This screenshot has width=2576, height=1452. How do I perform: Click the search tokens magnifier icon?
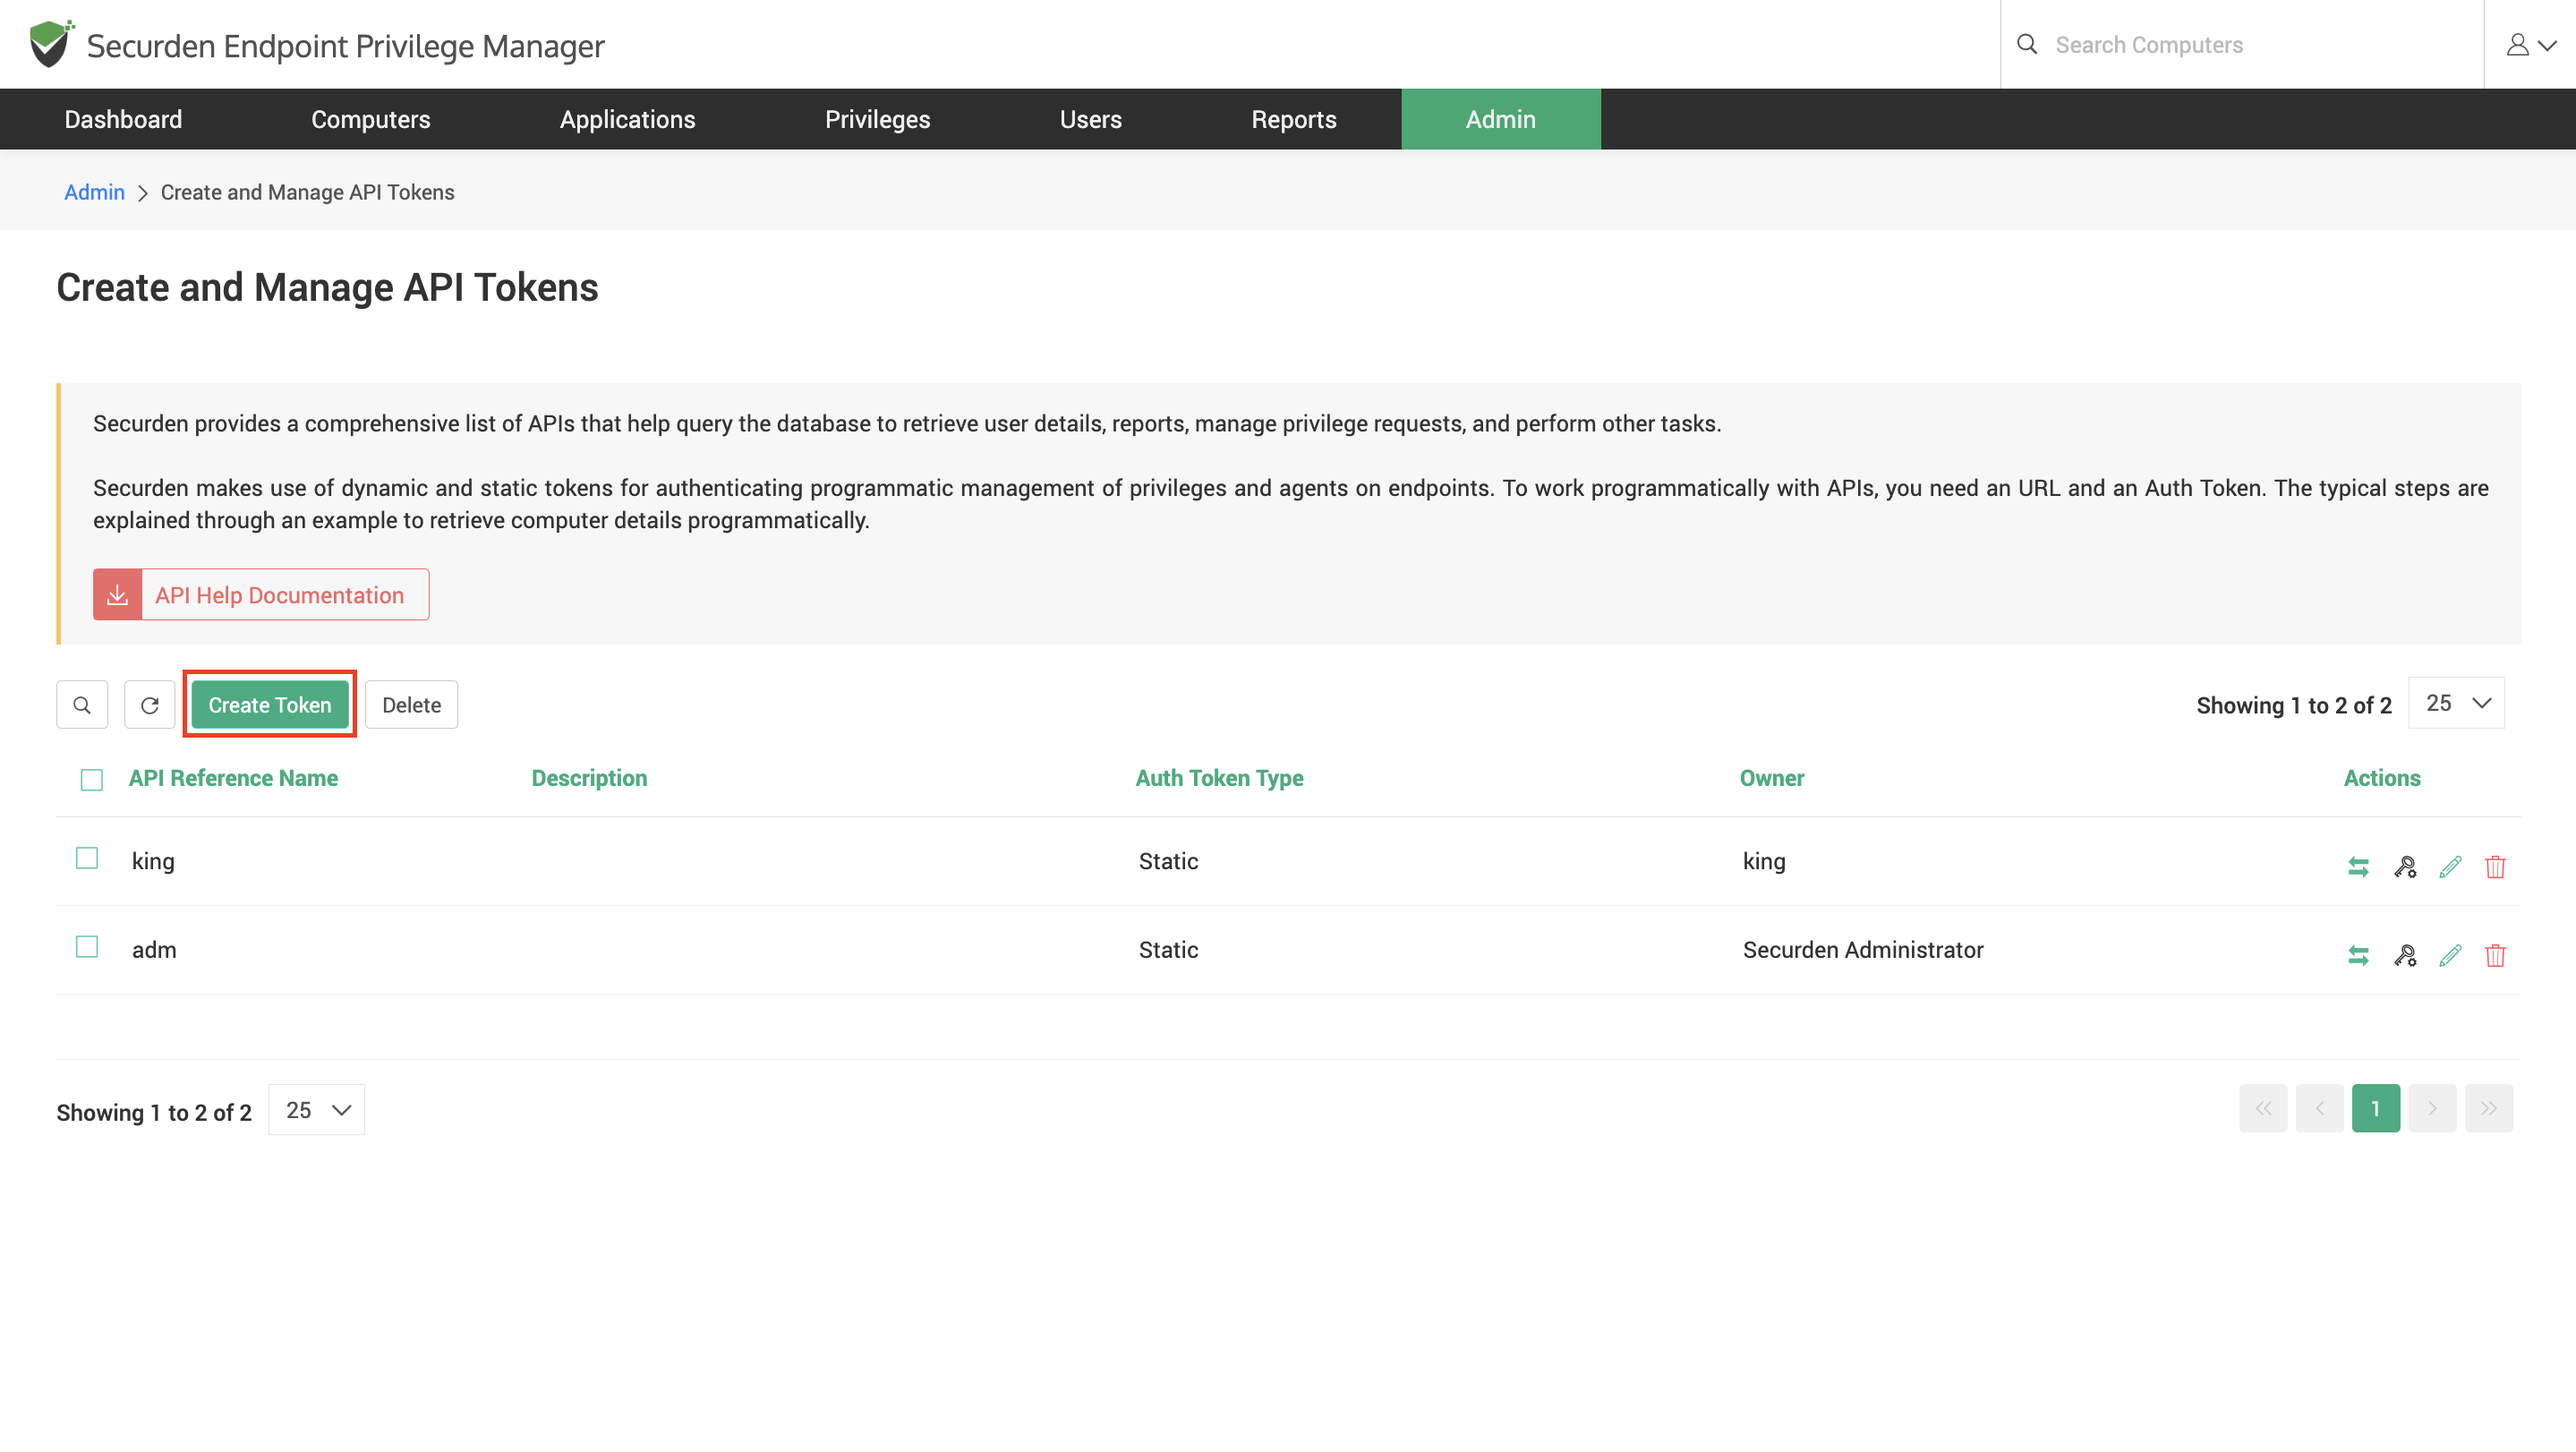point(82,705)
